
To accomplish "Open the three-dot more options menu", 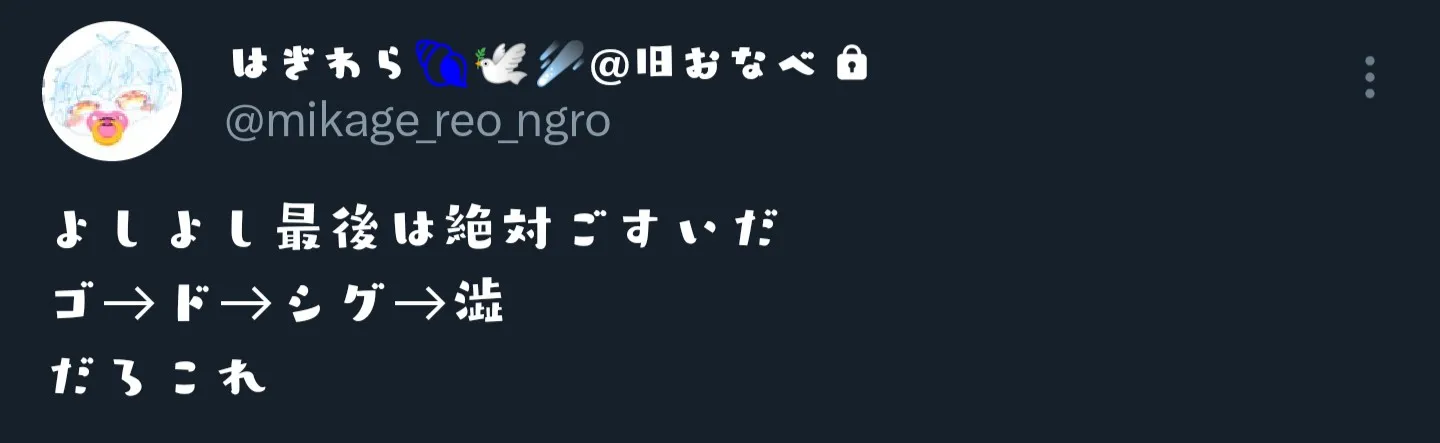I will point(1370,77).
